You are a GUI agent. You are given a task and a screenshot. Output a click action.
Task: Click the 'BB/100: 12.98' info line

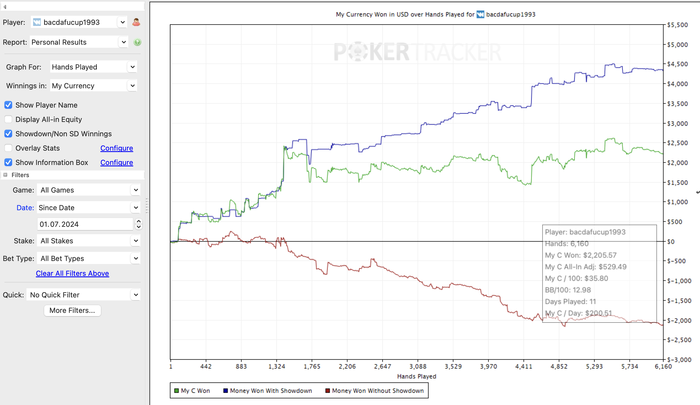point(568,290)
